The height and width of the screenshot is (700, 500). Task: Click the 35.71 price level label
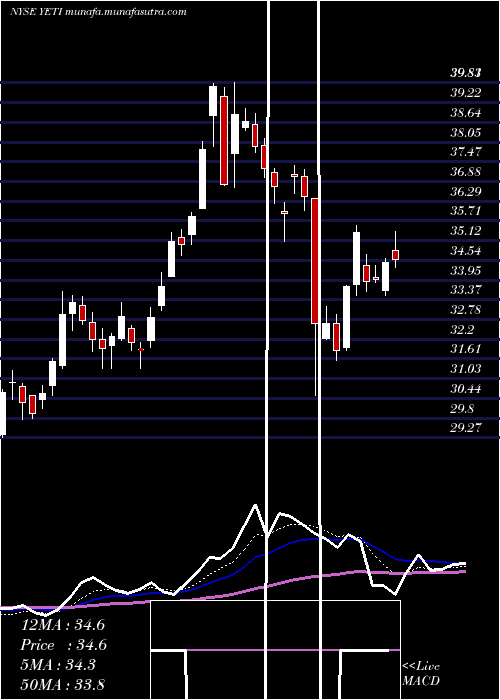tap(465, 211)
